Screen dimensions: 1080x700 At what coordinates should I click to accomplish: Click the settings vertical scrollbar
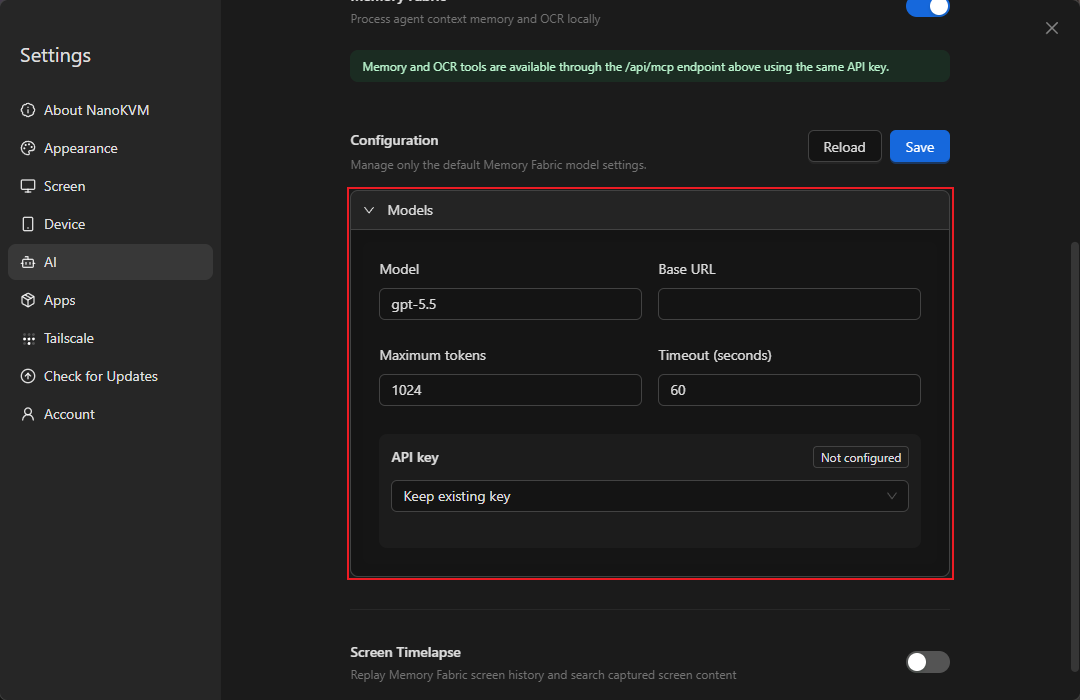pyautogui.click(x=1074, y=455)
